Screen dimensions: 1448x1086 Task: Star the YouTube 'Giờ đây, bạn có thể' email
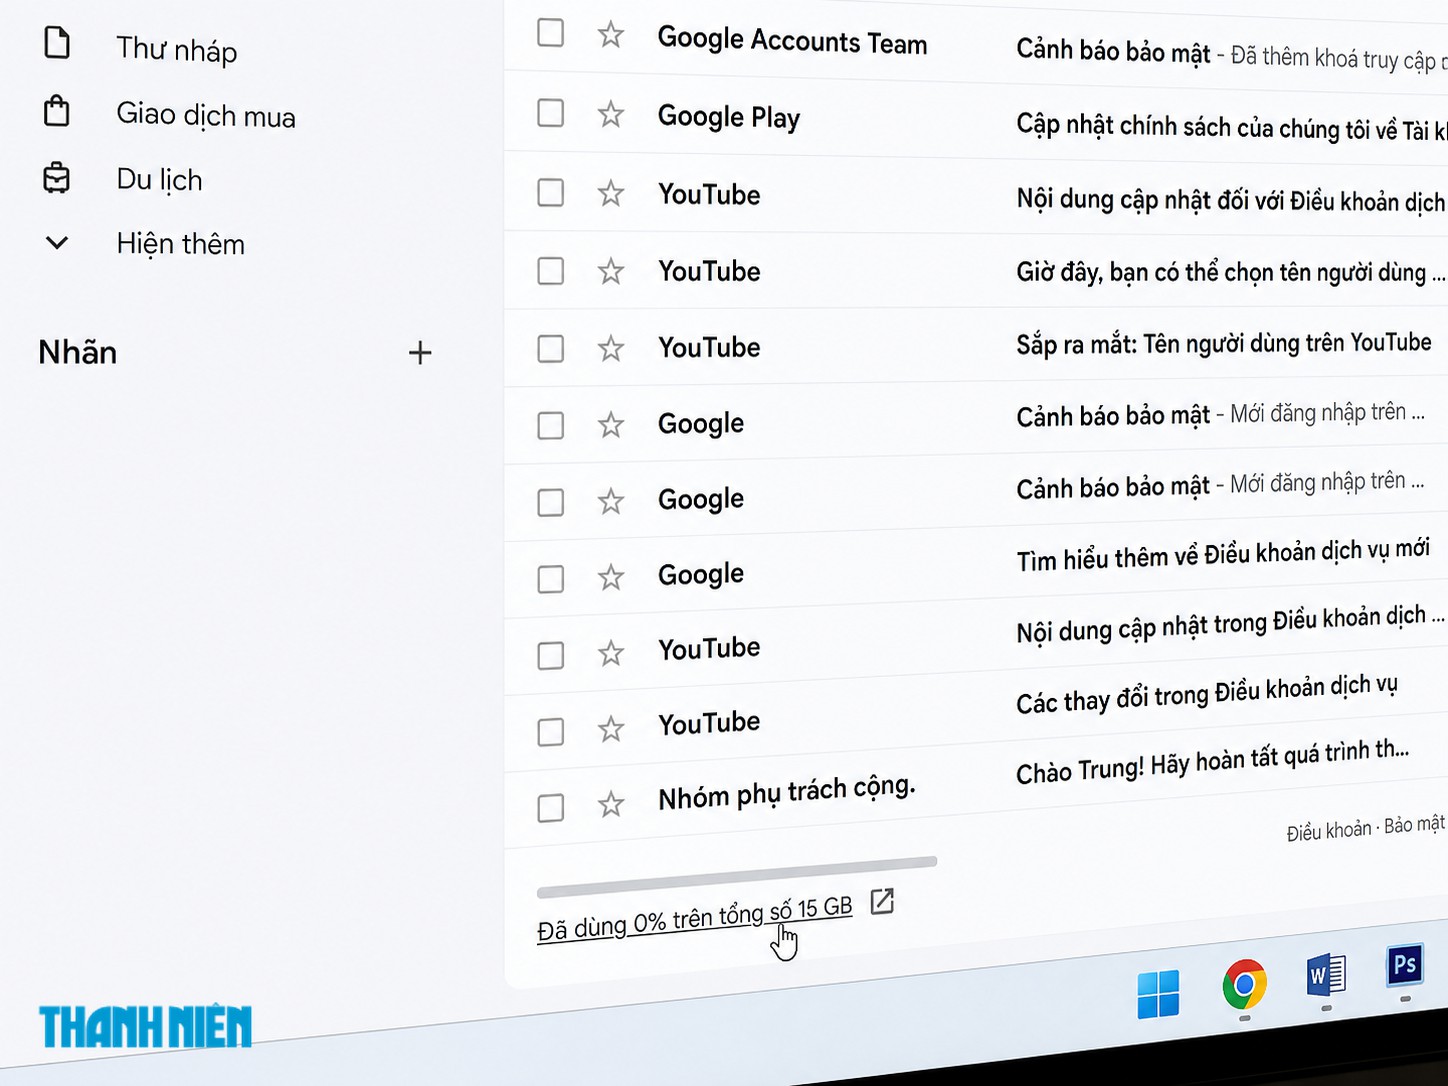[611, 270]
